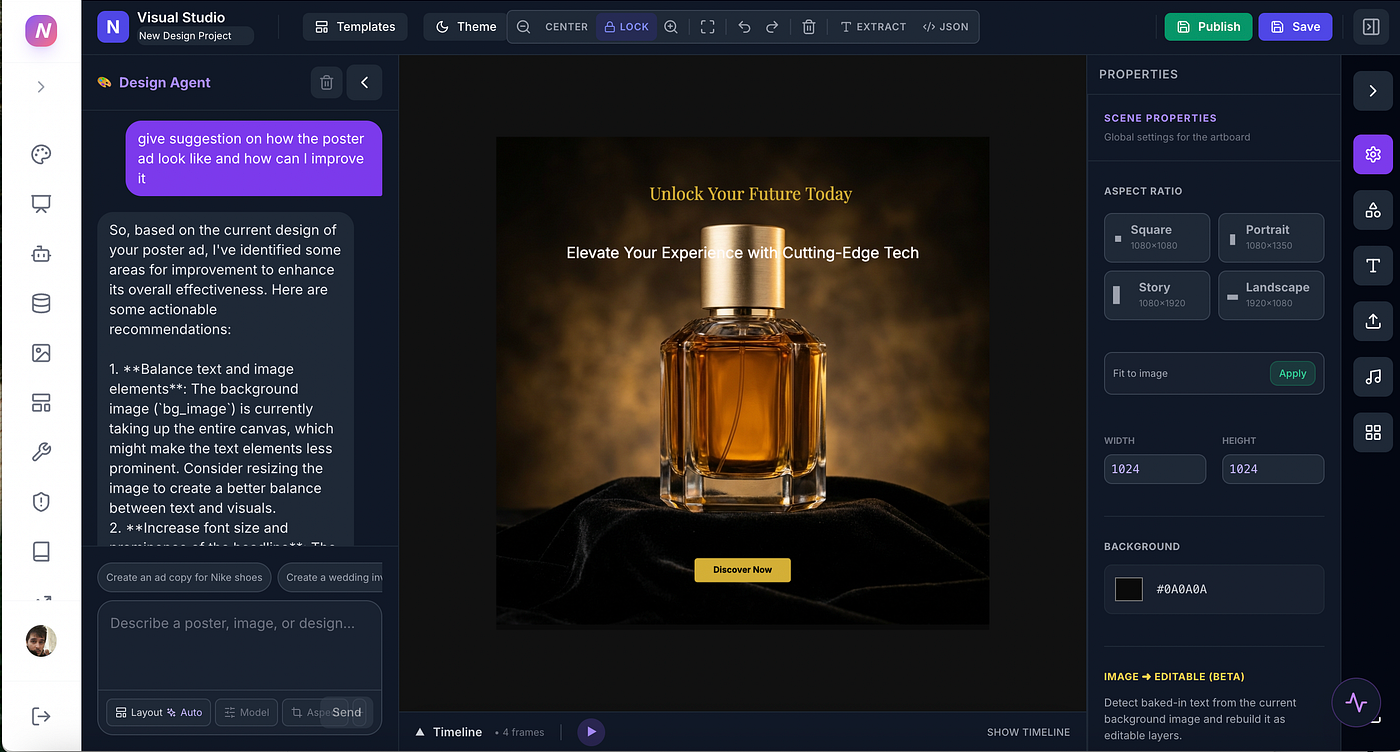The width and height of the screenshot is (1400, 752).
Task: Open the activity pulse floating button
Action: [1356, 702]
